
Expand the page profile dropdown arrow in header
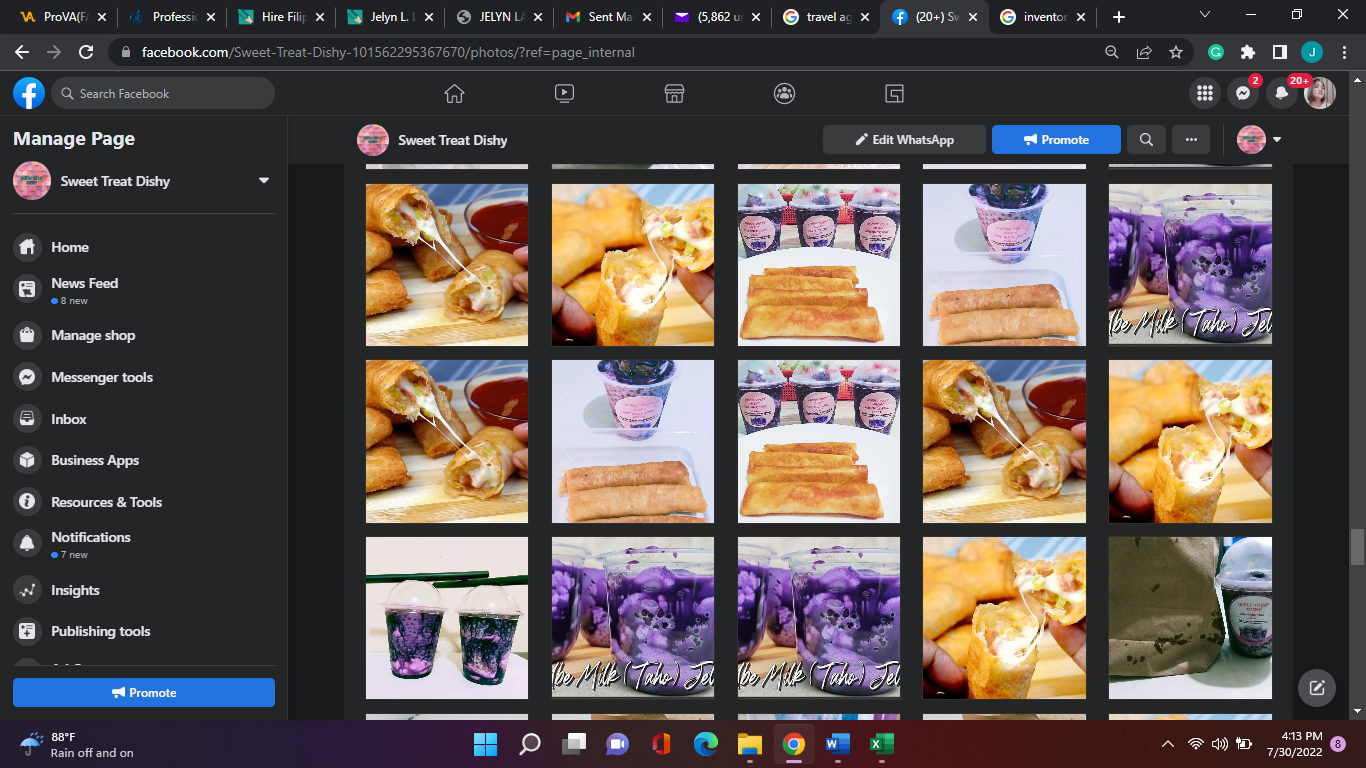1277,140
